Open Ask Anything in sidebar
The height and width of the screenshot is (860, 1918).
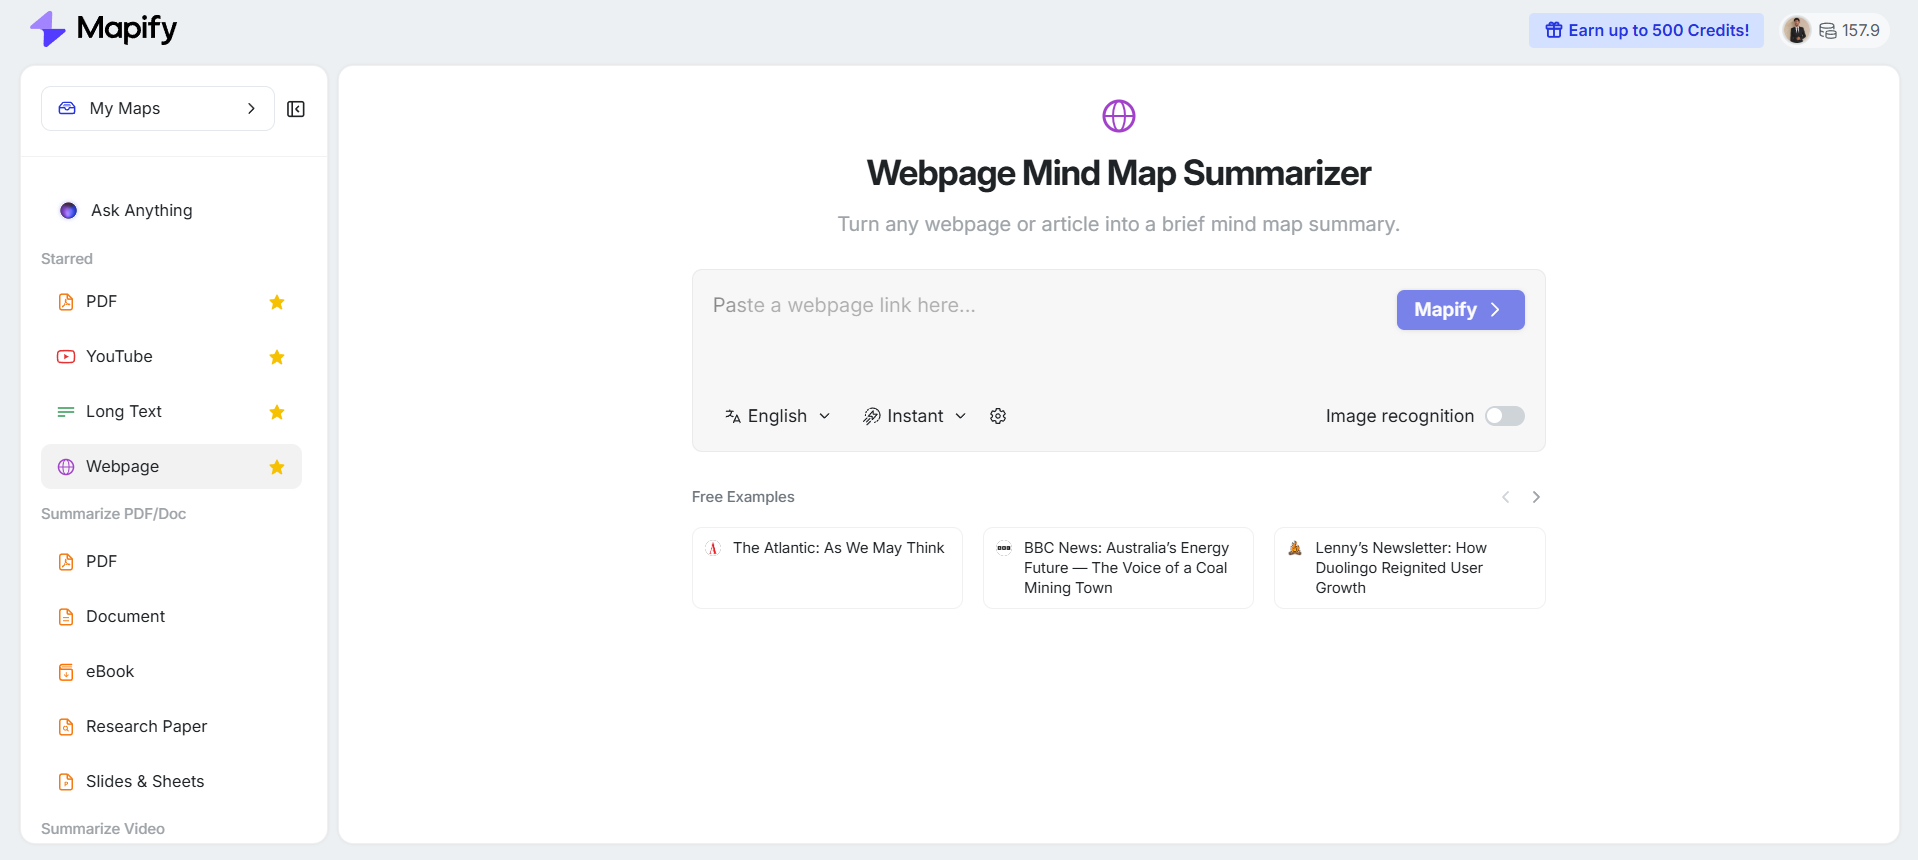[x=171, y=210]
